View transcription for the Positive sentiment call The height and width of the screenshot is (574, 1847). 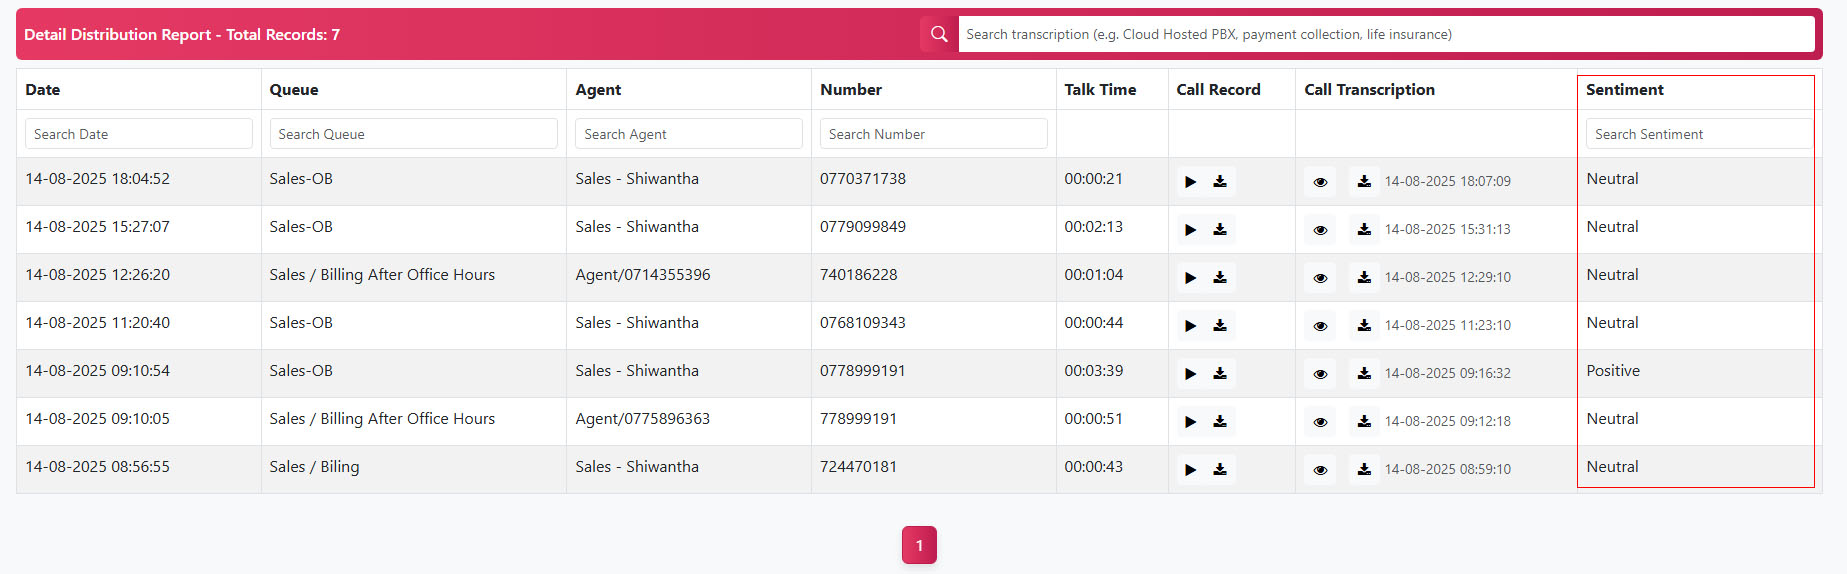click(x=1320, y=374)
